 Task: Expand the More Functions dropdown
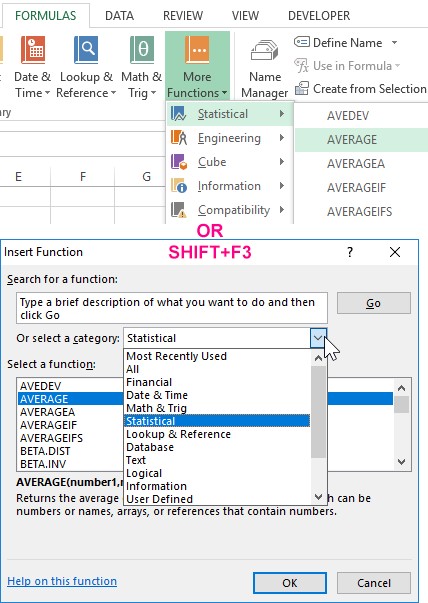(x=197, y=66)
